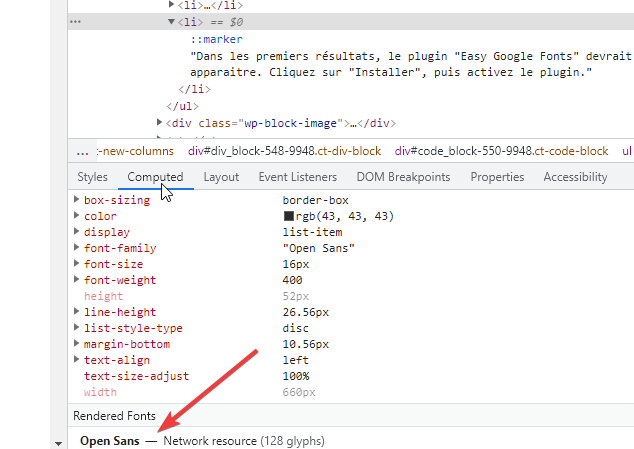Expand the box-sizing computed property
The height and width of the screenshot is (449, 634).
pyautogui.click(x=77, y=200)
